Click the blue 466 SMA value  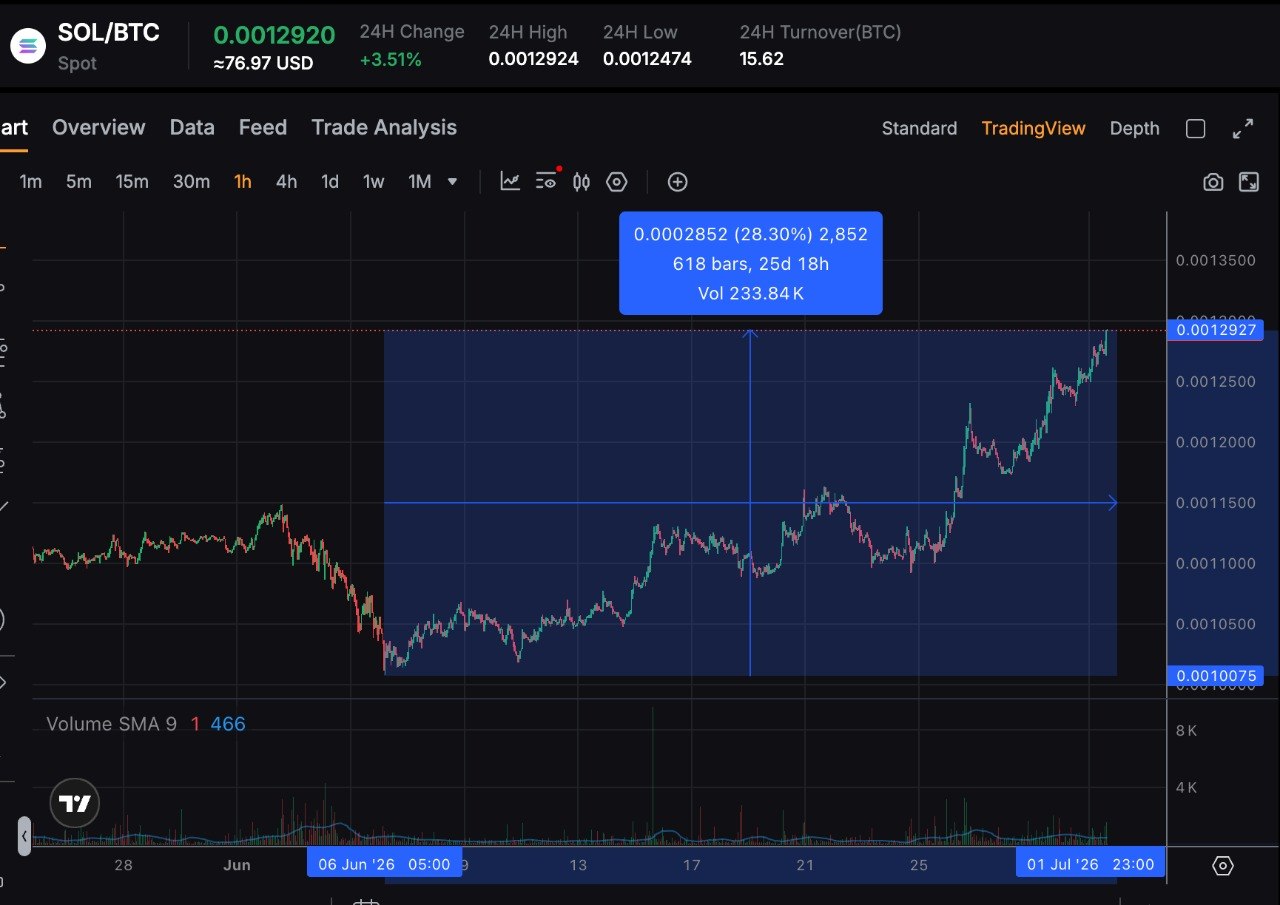(x=228, y=723)
